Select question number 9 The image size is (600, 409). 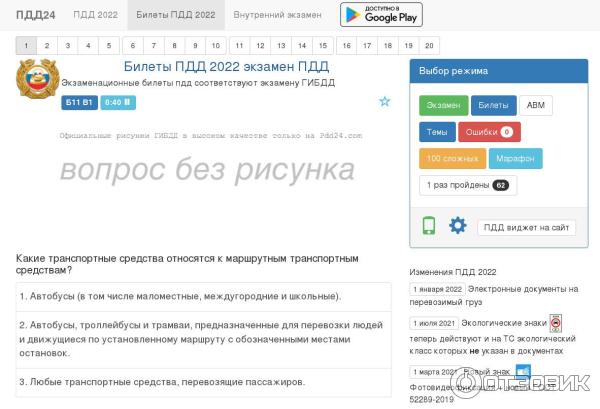pos(195,46)
